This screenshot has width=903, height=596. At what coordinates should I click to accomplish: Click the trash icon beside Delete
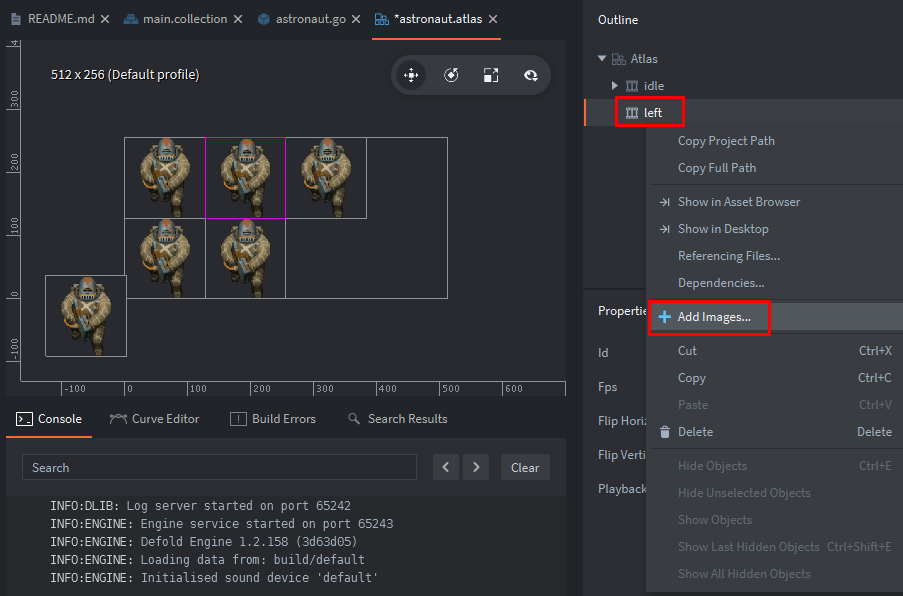pos(665,432)
